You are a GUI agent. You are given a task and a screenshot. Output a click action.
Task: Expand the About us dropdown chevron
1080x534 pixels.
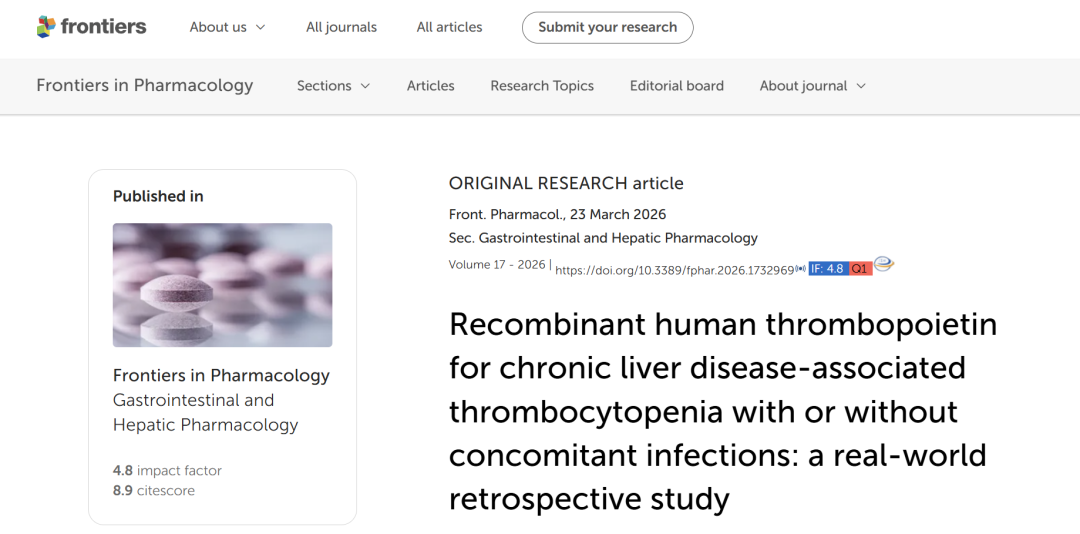pyautogui.click(x=260, y=28)
